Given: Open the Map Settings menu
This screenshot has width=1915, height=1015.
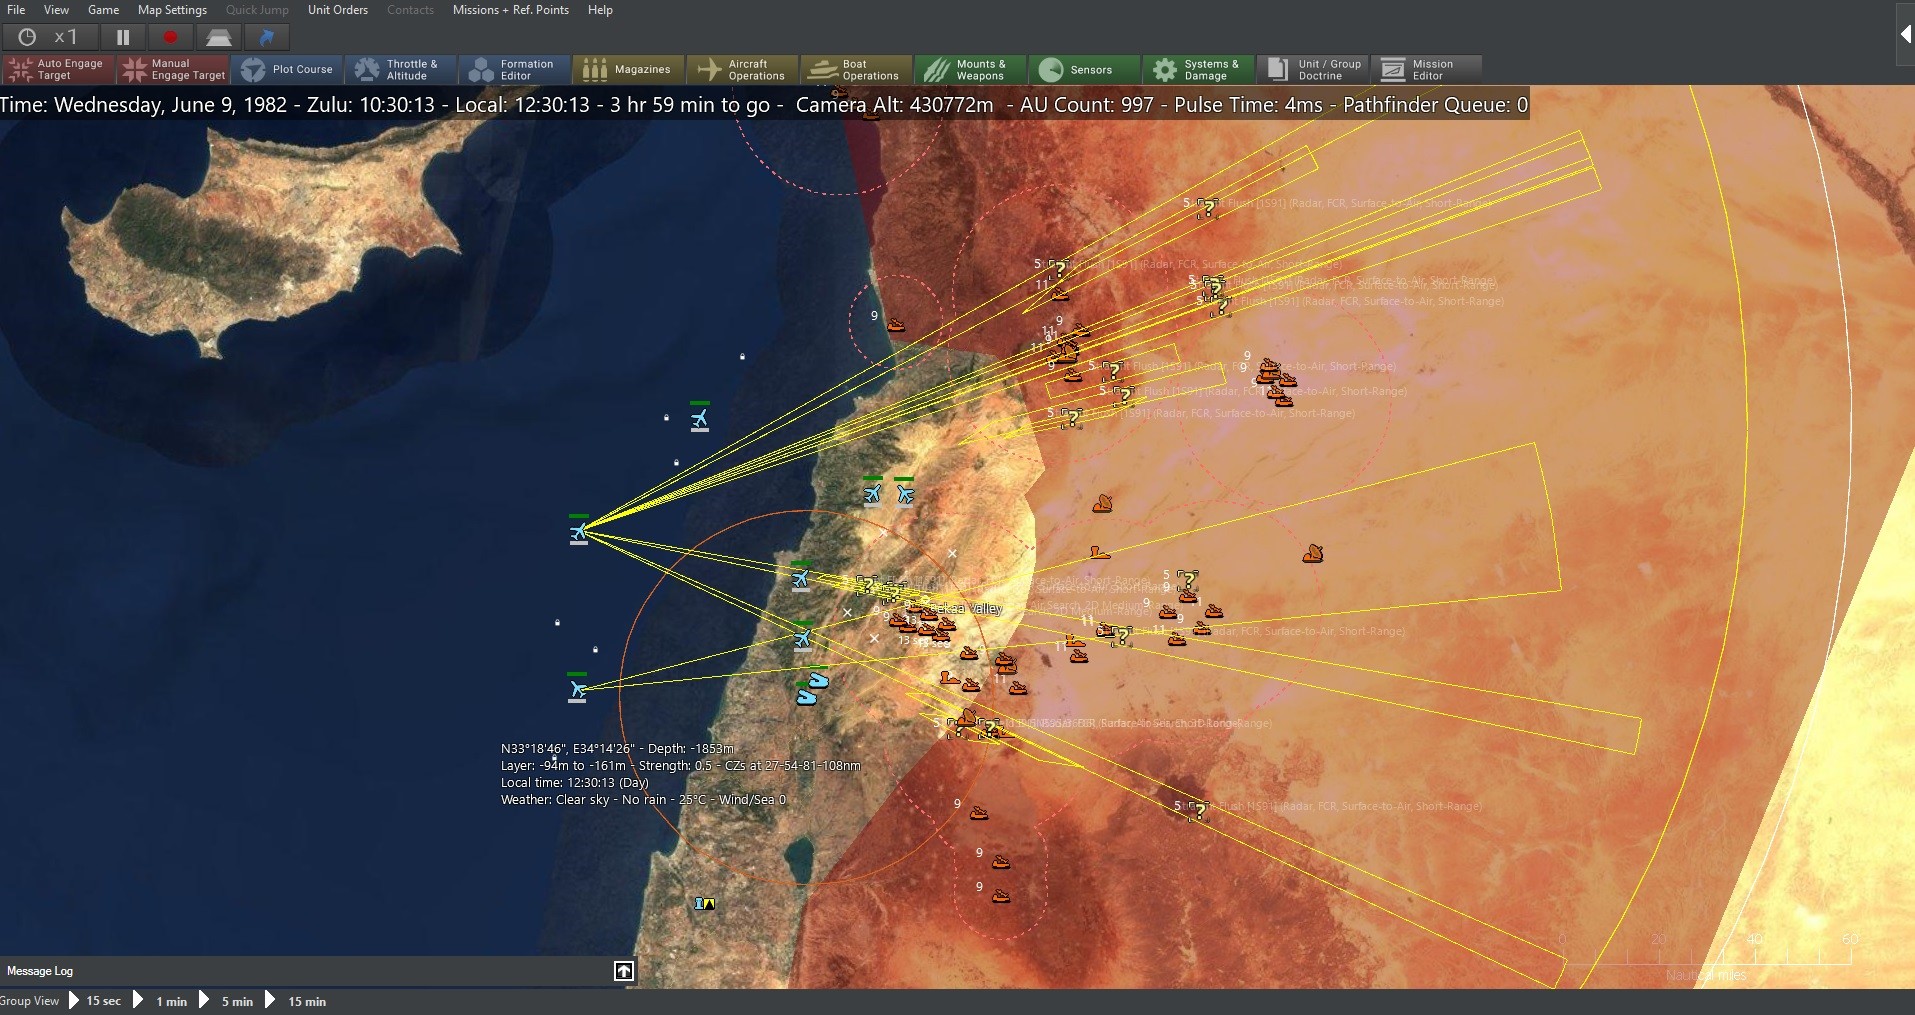Looking at the screenshot, I should pyautogui.click(x=171, y=10).
